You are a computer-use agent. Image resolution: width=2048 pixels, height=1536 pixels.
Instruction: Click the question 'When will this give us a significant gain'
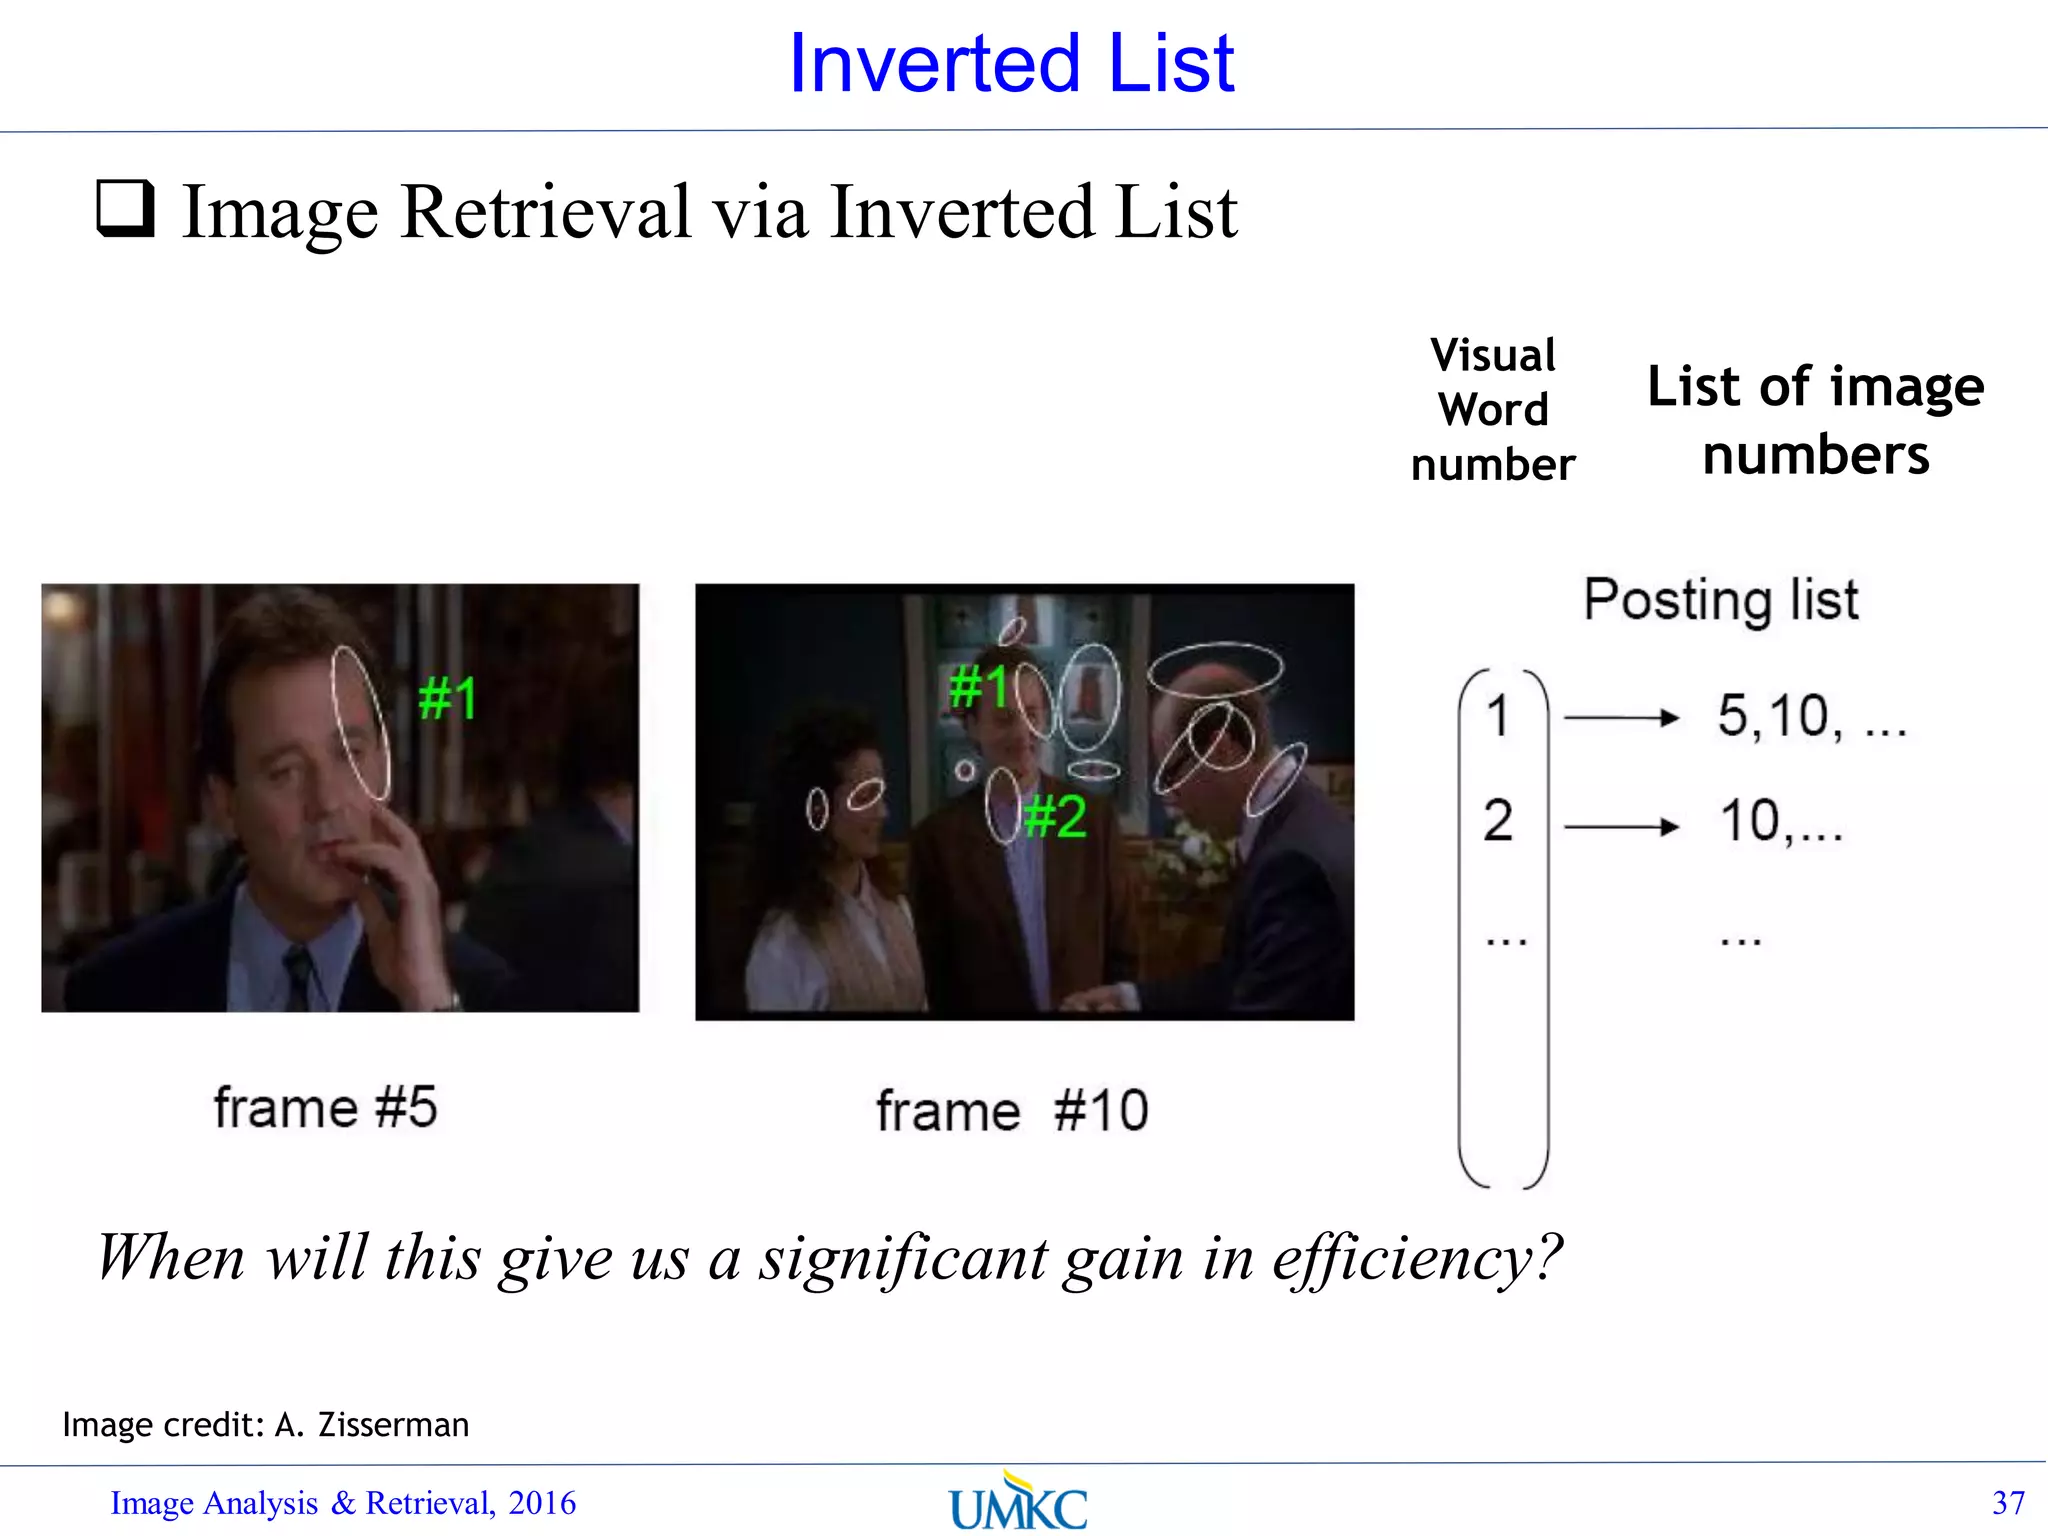click(x=829, y=1258)
